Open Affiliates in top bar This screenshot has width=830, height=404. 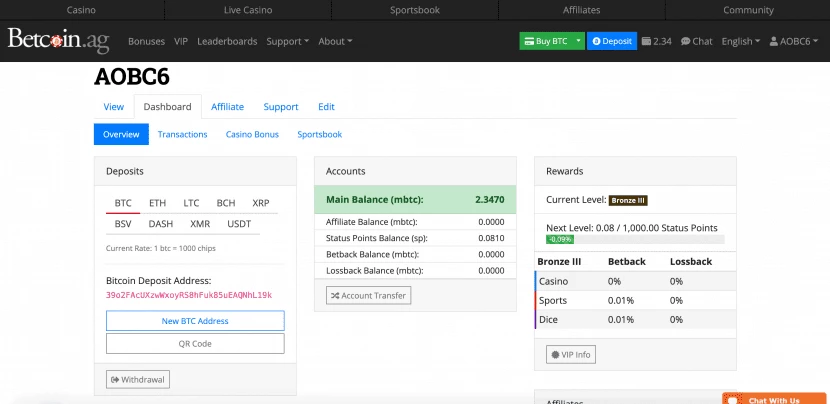[581, 10]
